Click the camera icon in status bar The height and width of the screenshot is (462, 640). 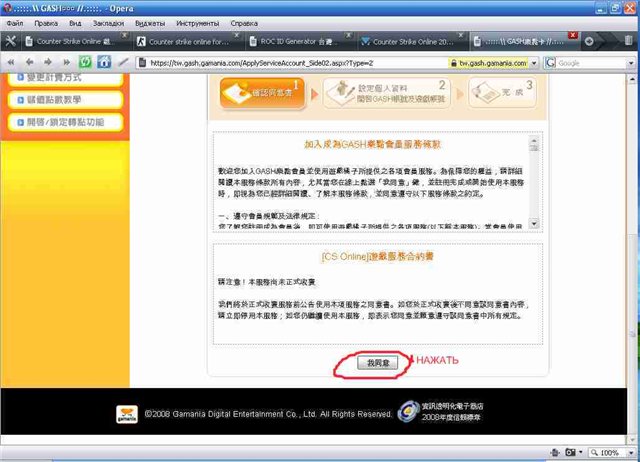pyautogui.click(x=570, y=452)
